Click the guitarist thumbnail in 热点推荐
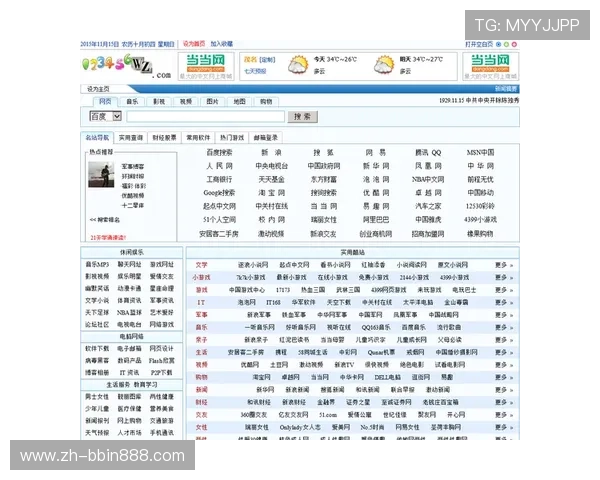Image resolution: width=600 pixels, height=480 pixels. click(101, 174)
